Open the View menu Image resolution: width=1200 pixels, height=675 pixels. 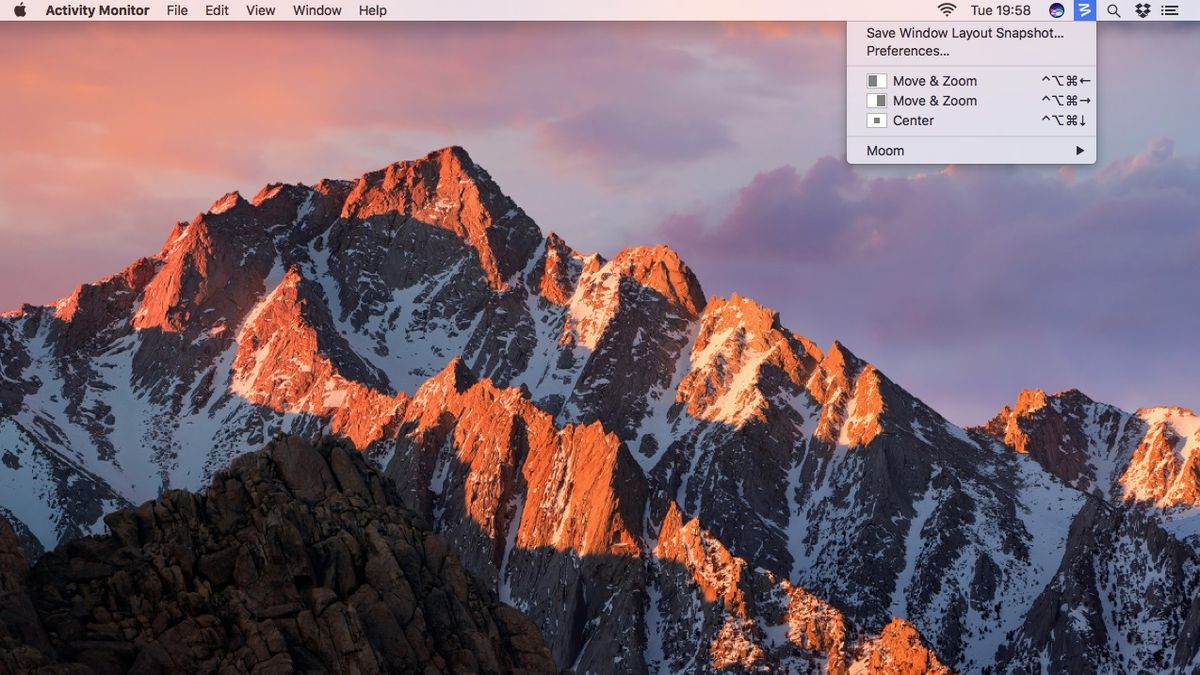coord(260,10)
